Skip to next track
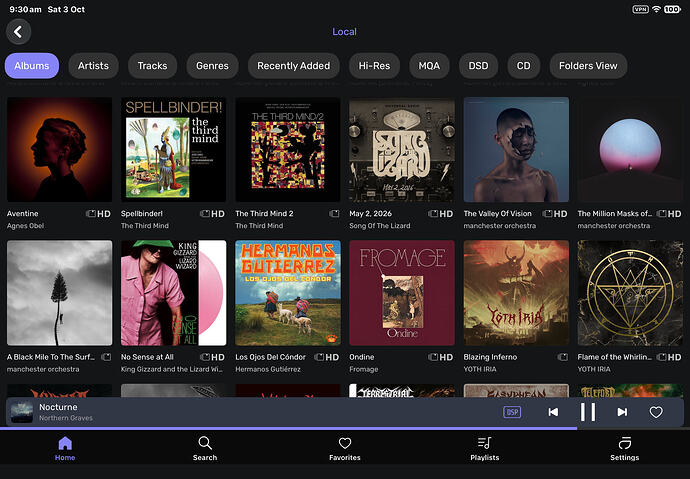Image resolution: width=690 pixels, height=479 pixels. pyautogui.click(x=622, y=412)
